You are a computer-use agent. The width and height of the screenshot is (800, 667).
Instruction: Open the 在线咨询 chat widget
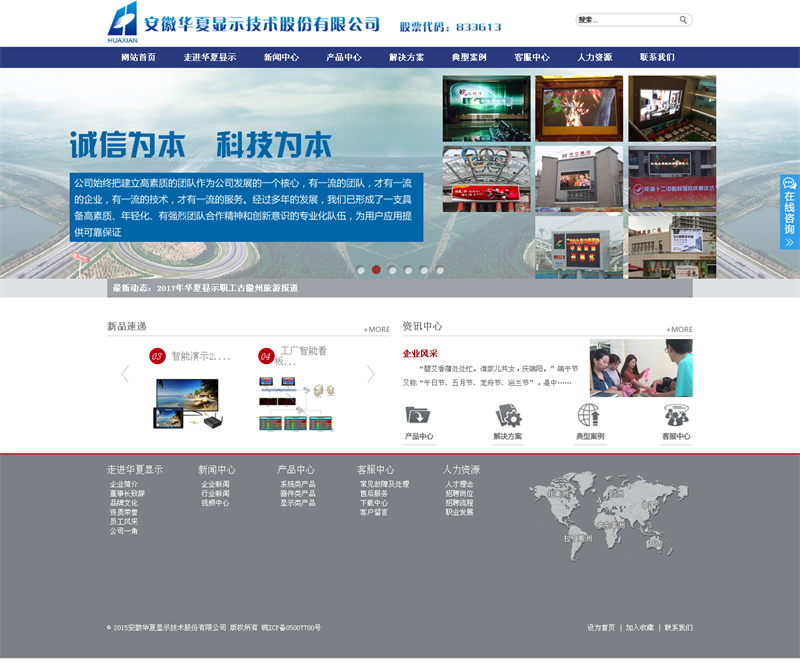pos(789,212)
